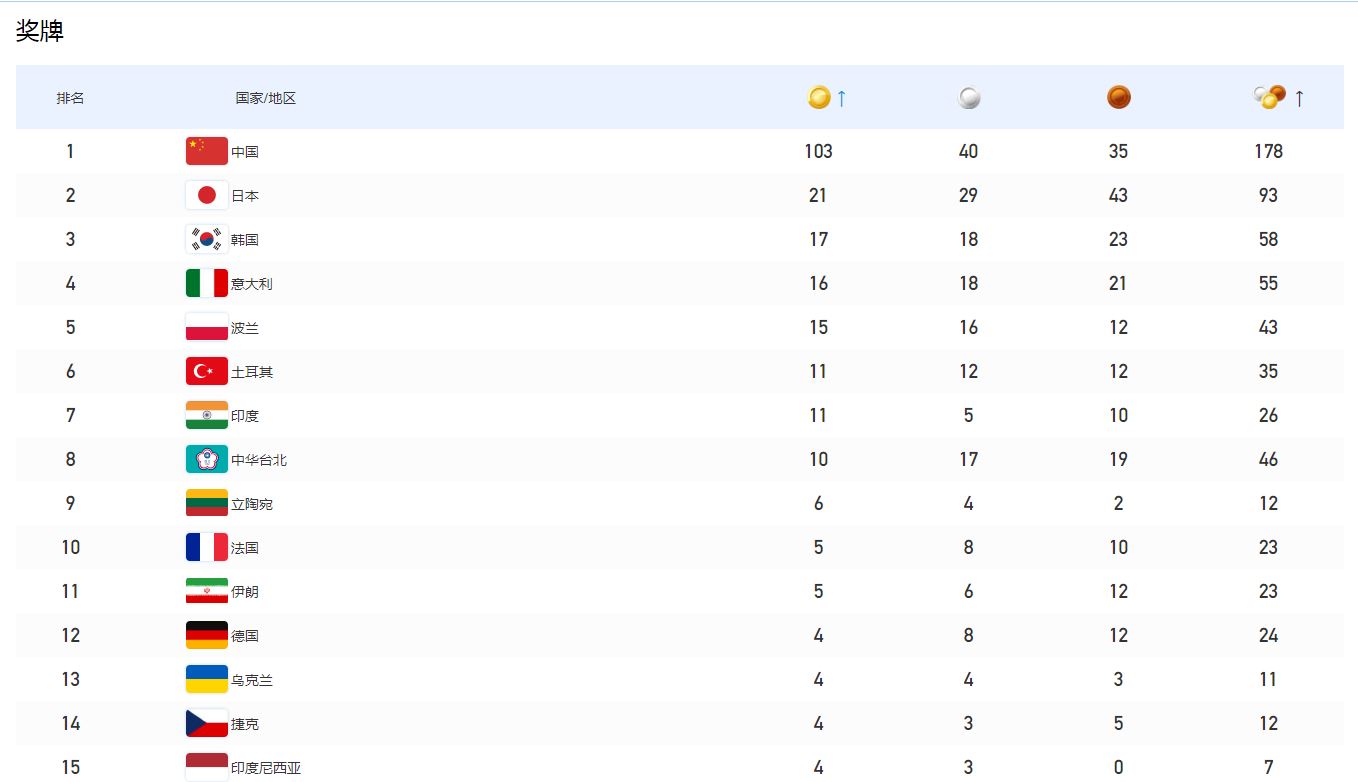Click the total medals column icon
1358x782 pixels.
click(x=1269, y=97)
